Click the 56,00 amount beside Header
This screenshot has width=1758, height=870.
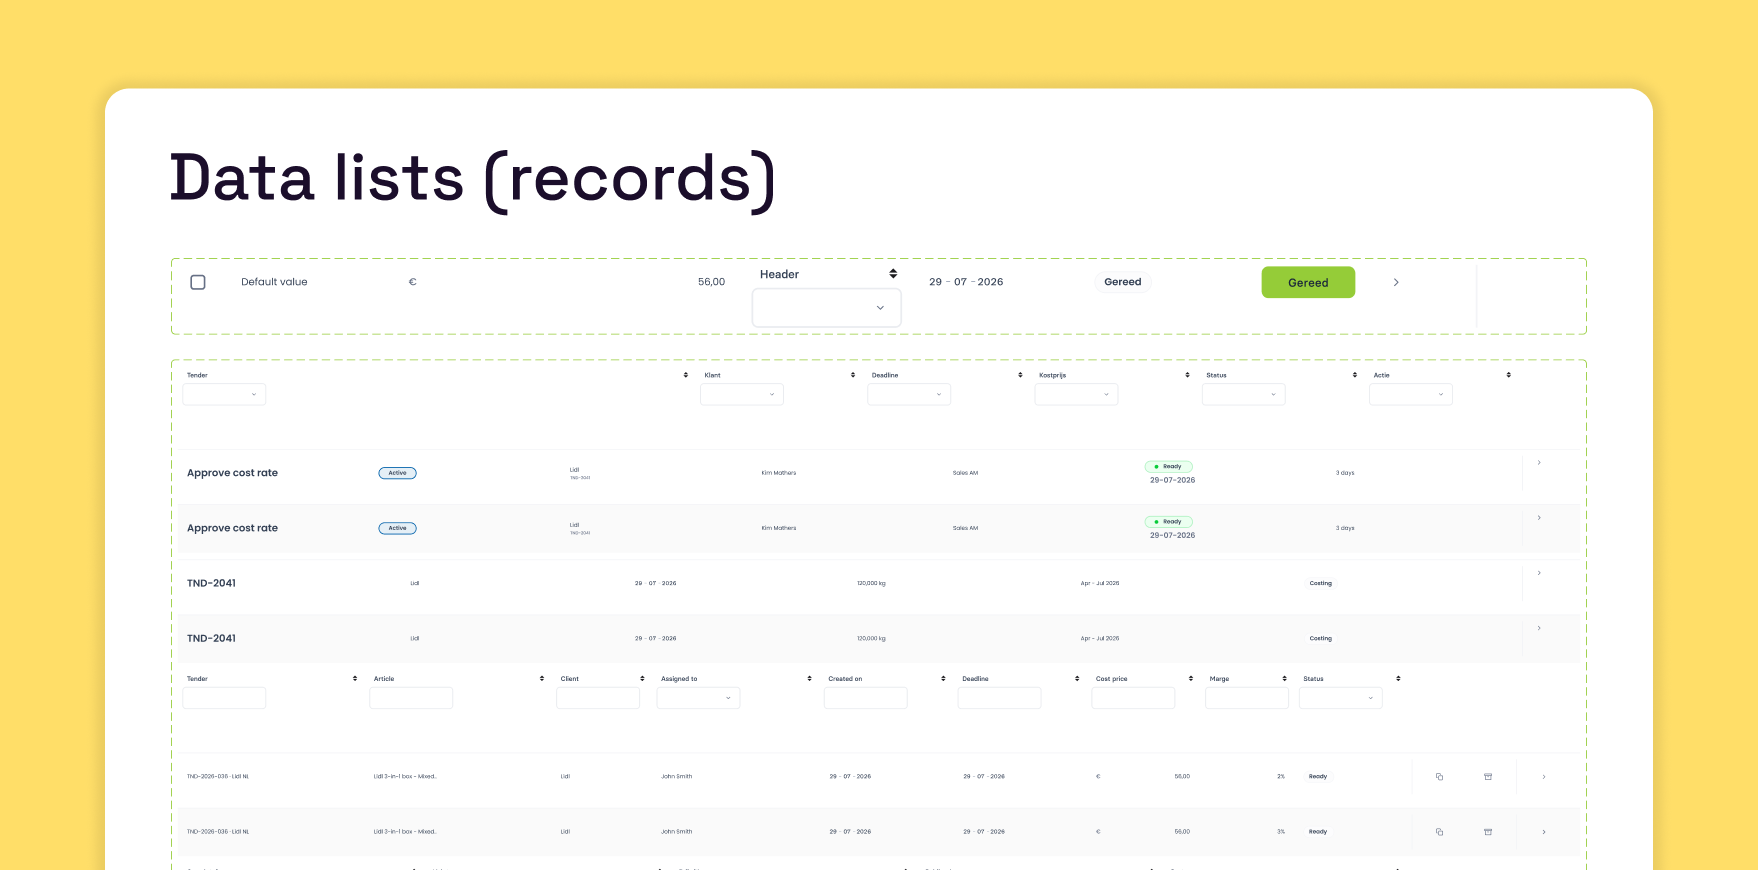pos(711,282)
